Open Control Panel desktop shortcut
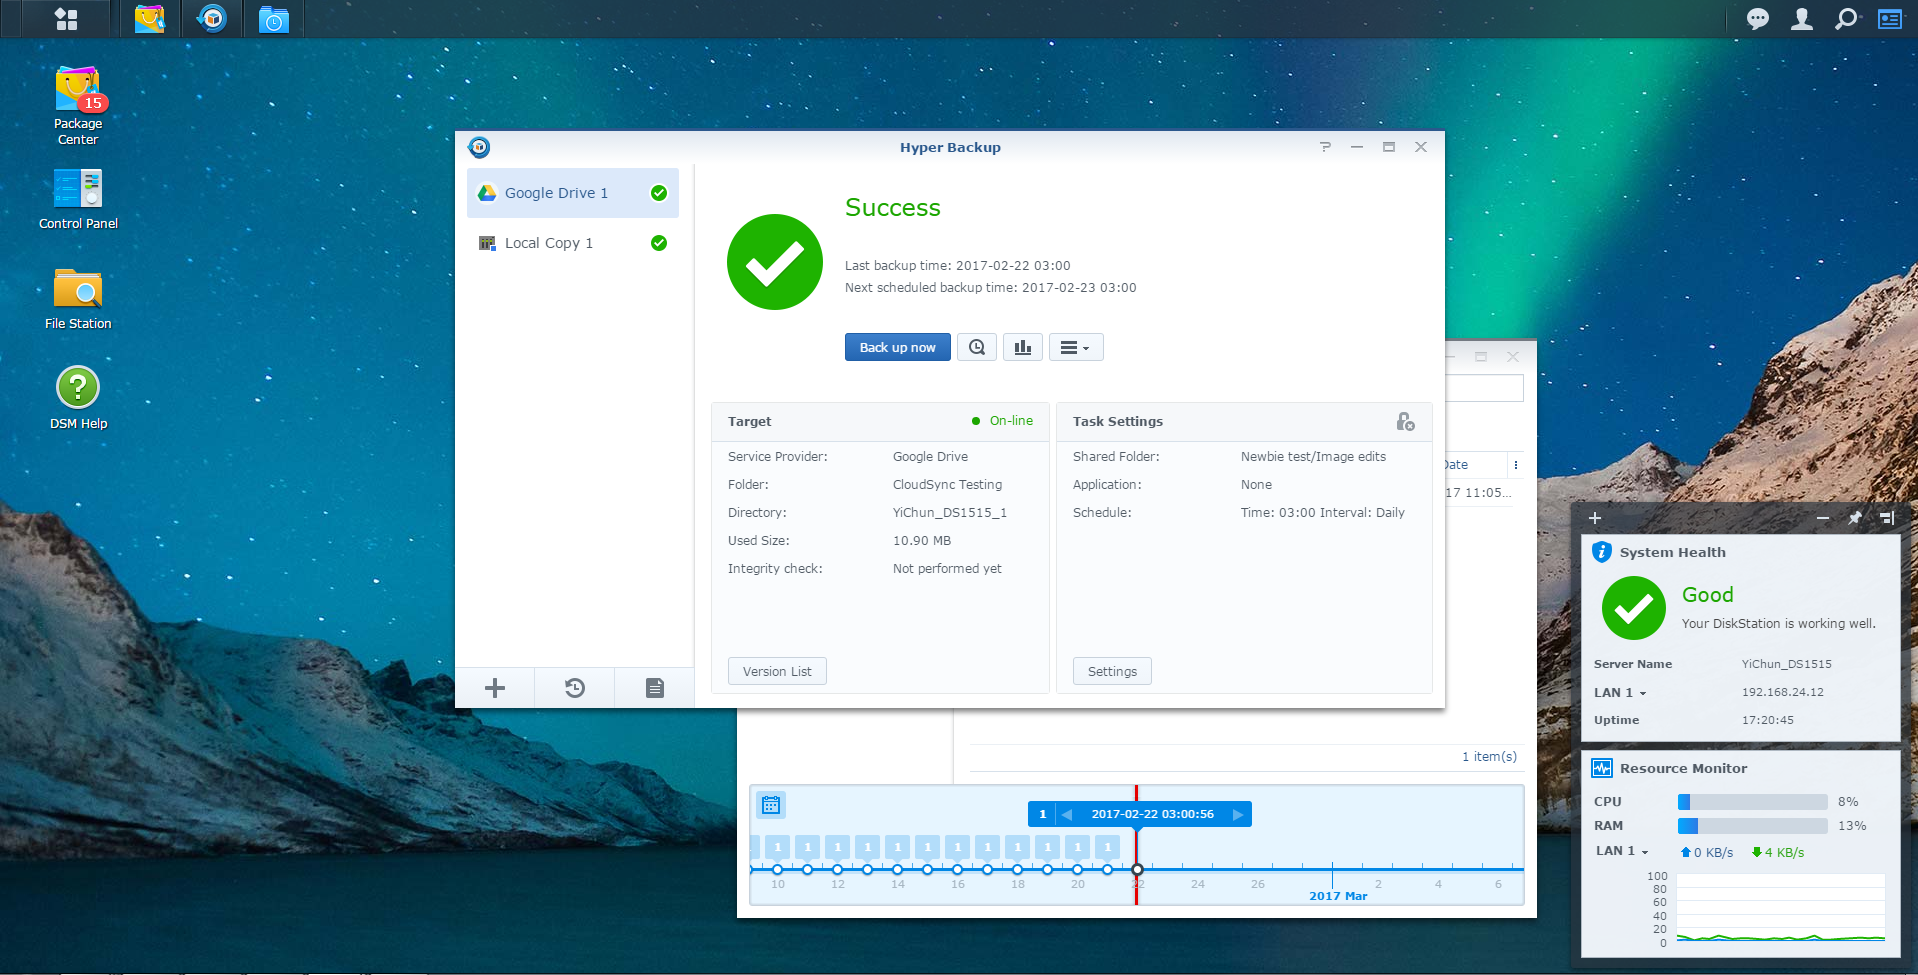 (x=78, y=199)
